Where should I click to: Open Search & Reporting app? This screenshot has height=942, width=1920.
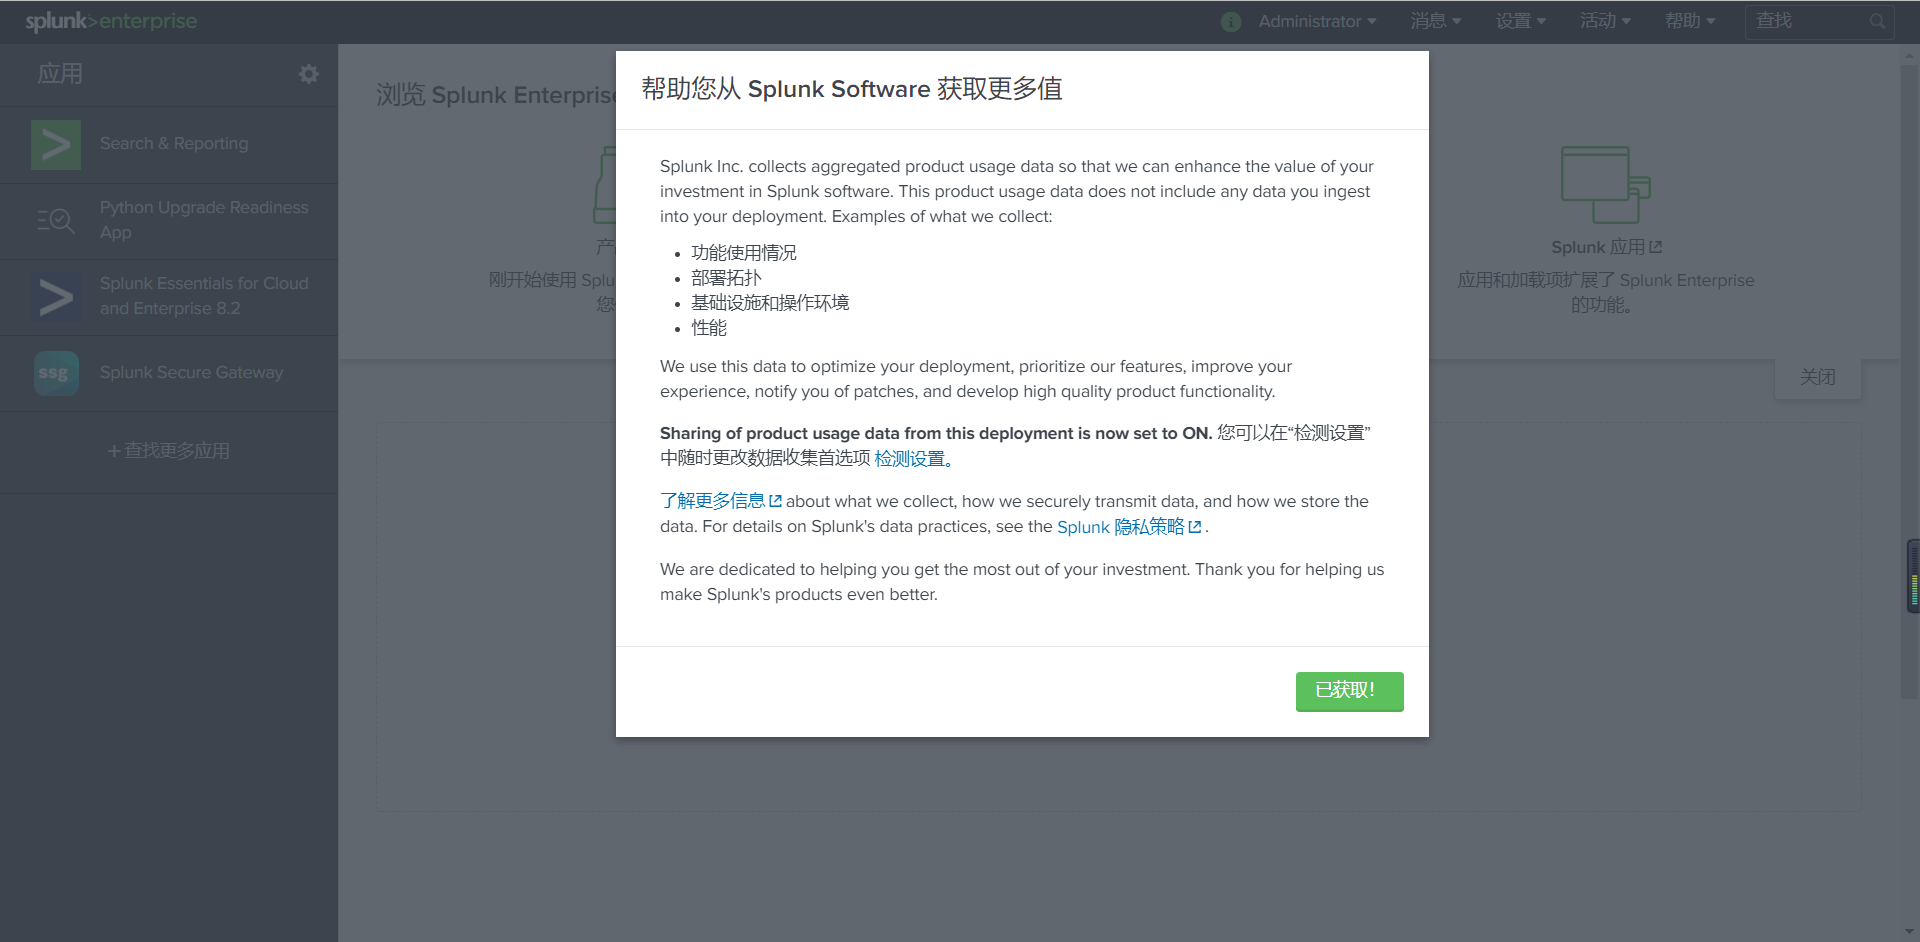coord(174,144)
